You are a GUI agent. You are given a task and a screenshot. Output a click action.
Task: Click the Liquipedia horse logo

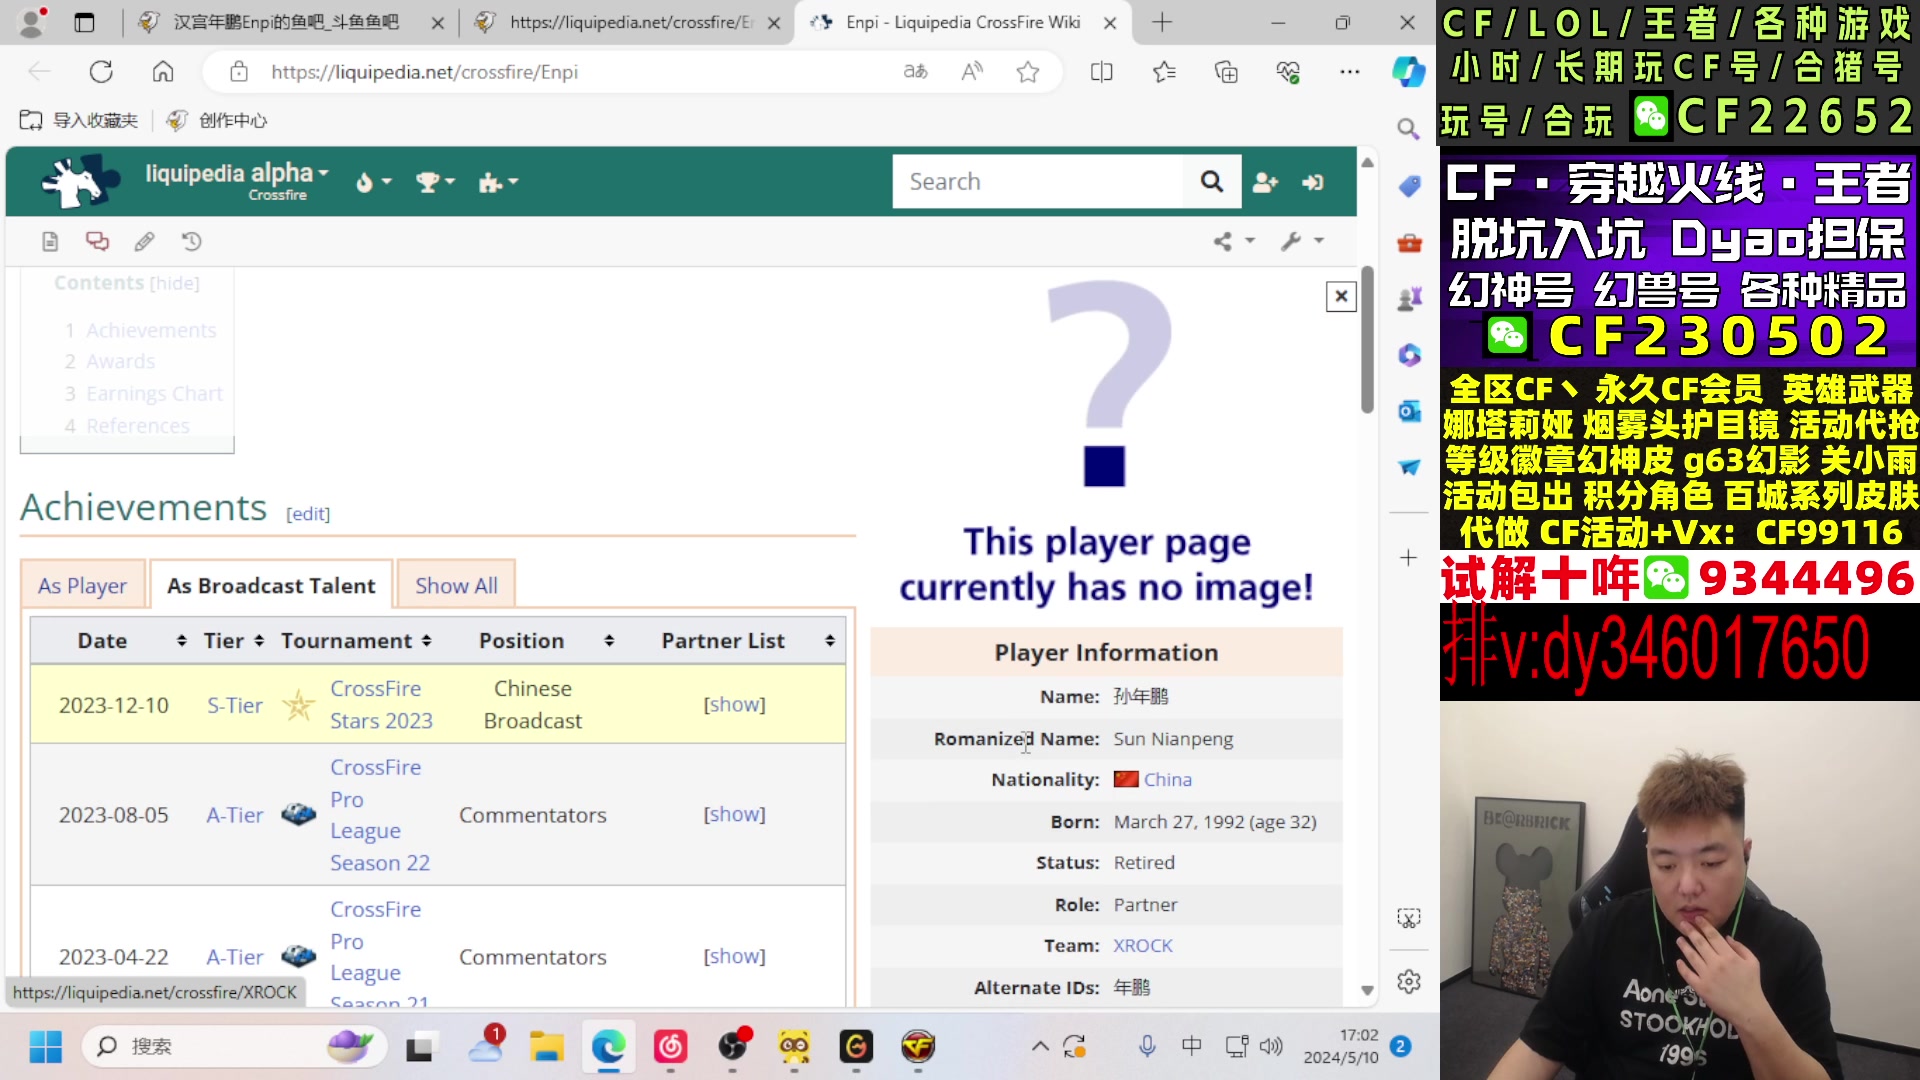pyautogui.click(x=80, y=181)
